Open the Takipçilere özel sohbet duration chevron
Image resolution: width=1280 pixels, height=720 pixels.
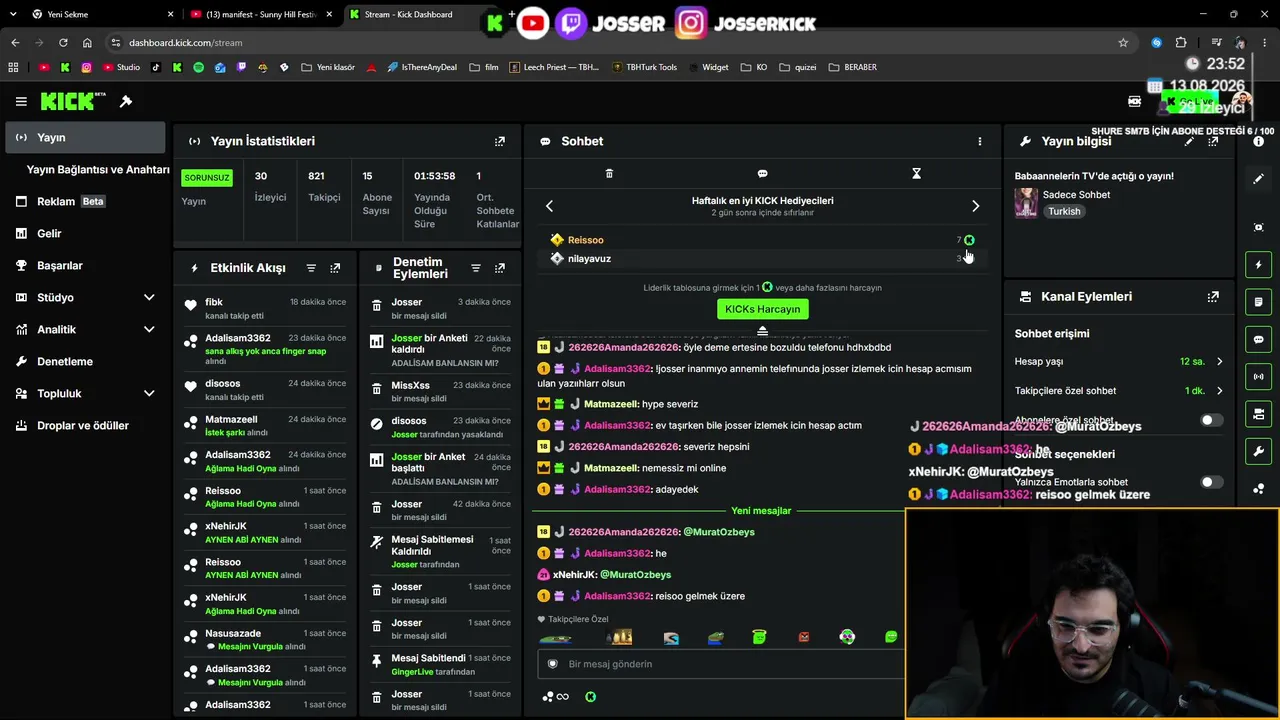[x=1219, y=391]
